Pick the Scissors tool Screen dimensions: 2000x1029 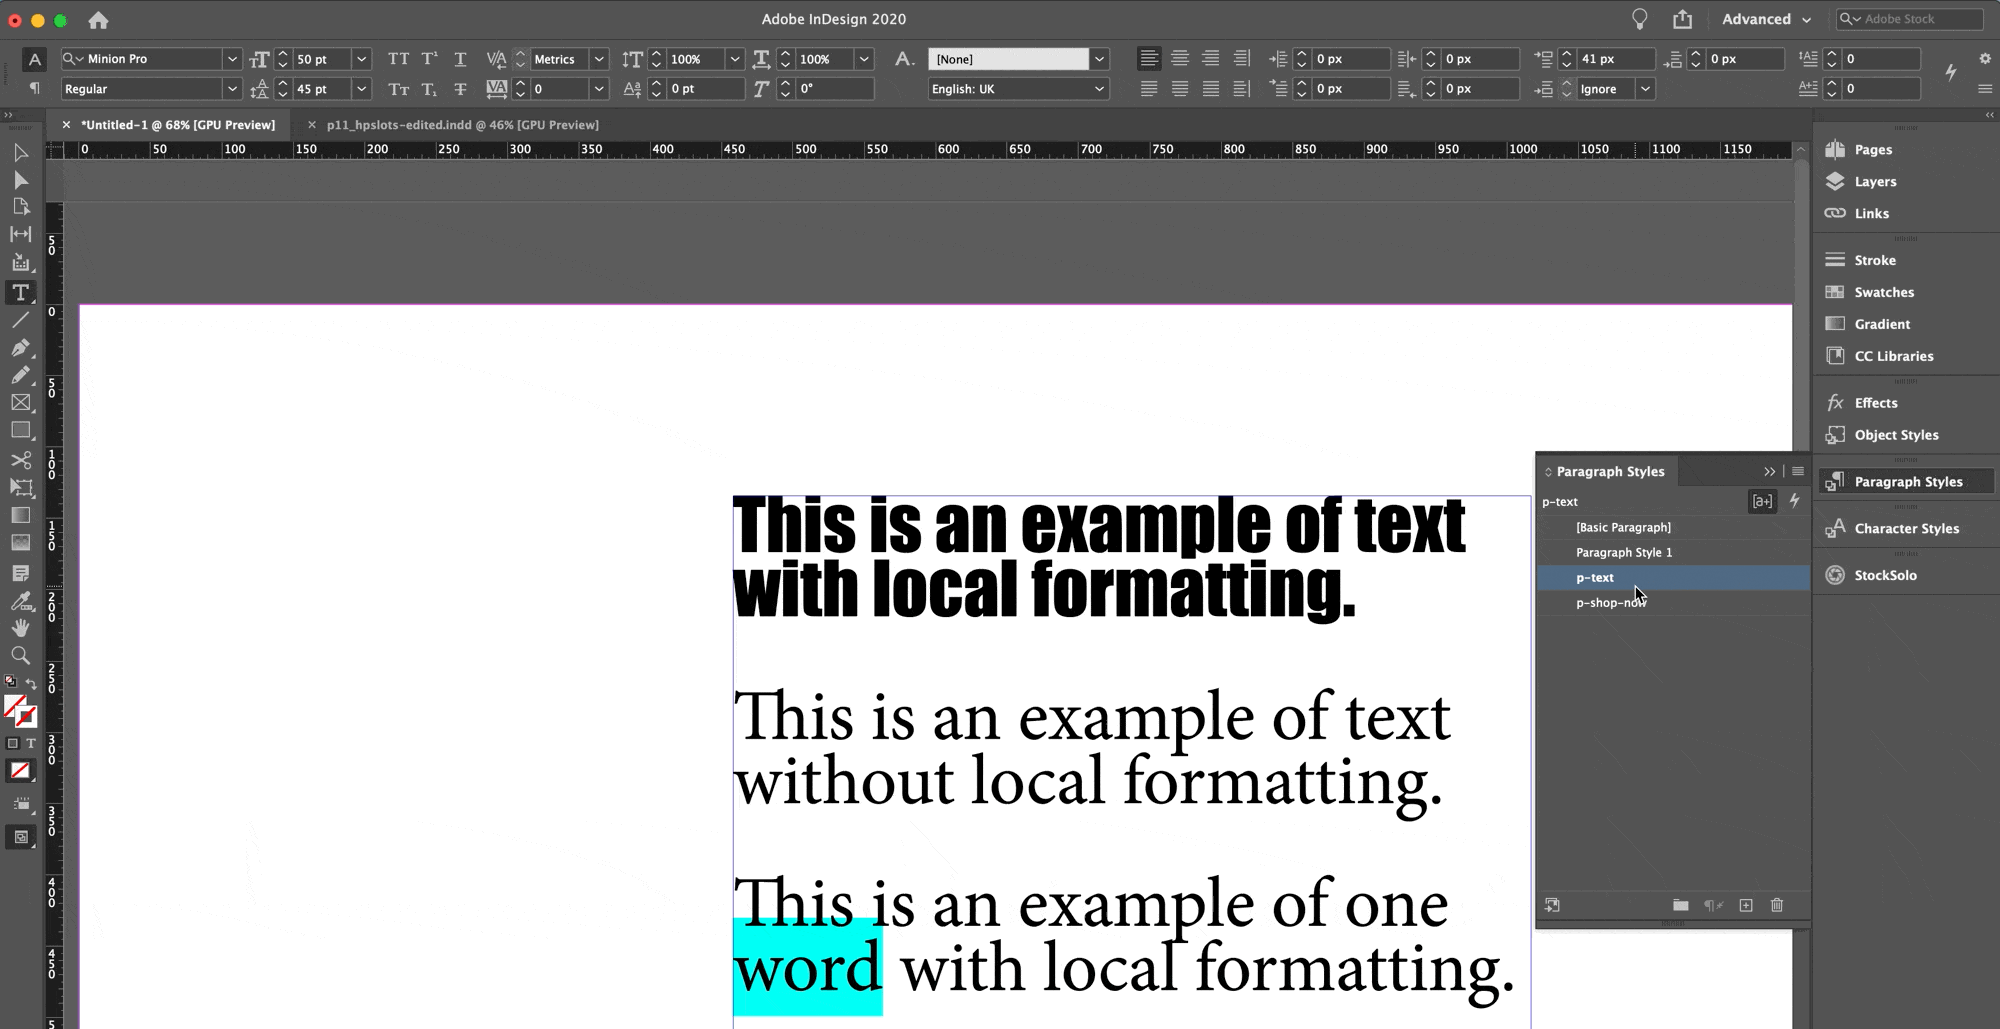pos(20,460)
